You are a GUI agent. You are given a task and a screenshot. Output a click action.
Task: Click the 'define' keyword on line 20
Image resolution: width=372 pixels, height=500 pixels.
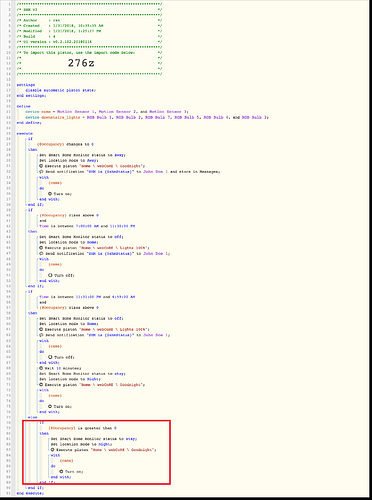click(24, 106)
